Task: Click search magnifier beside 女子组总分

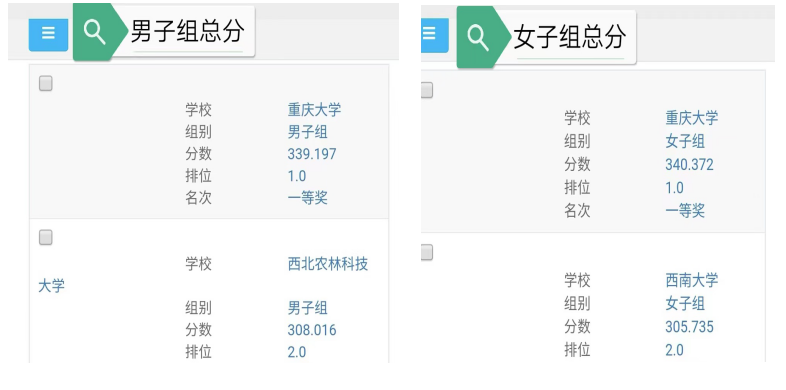Action: tap(478, 38)
